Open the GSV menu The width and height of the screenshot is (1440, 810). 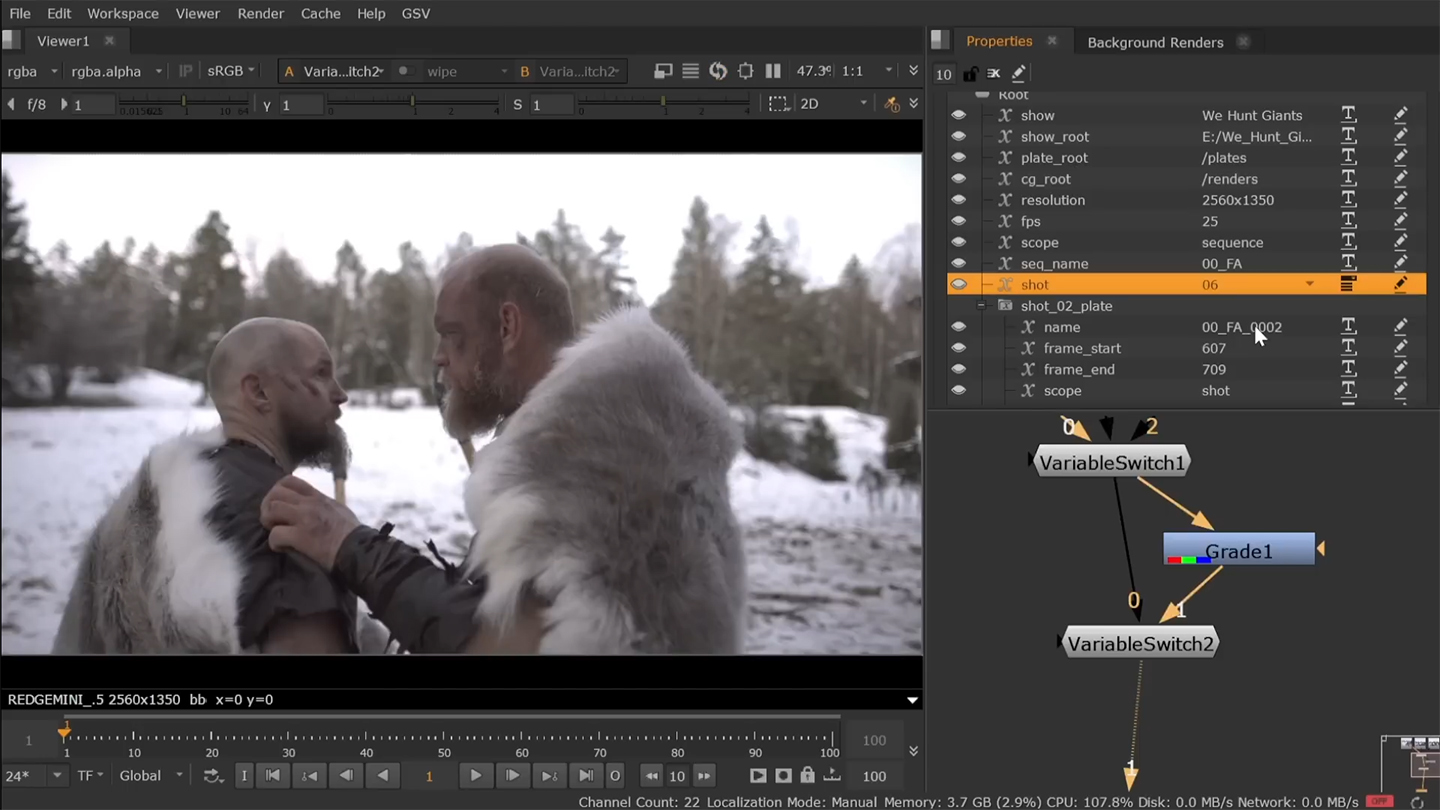coord(415,13)
